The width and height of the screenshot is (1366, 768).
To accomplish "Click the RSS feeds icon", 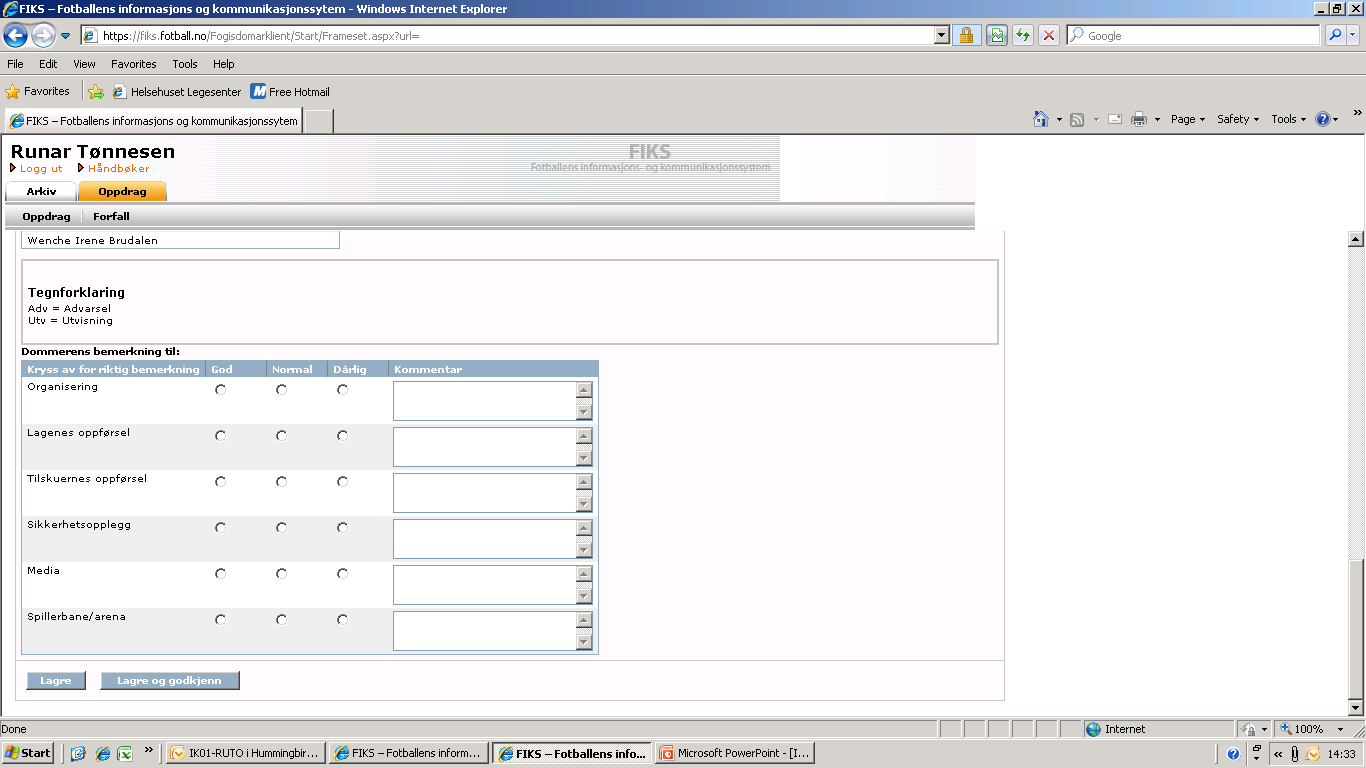I will coord(1077,119).
